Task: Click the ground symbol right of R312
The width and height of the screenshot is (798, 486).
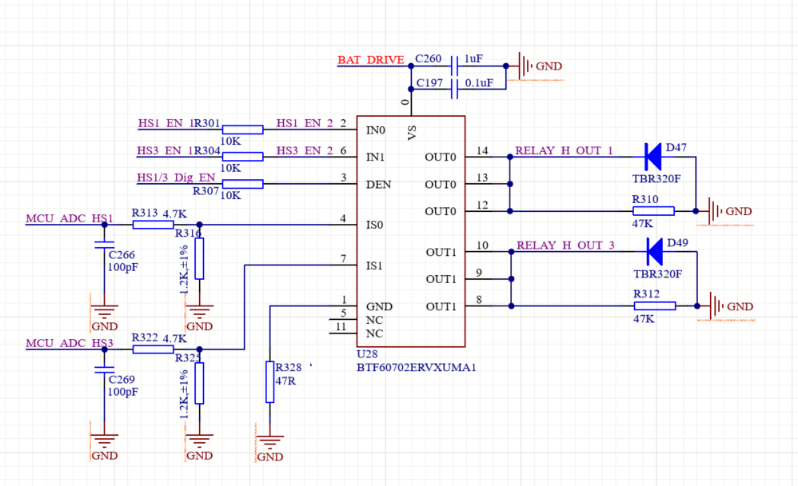Action: [x=717, y=306]
